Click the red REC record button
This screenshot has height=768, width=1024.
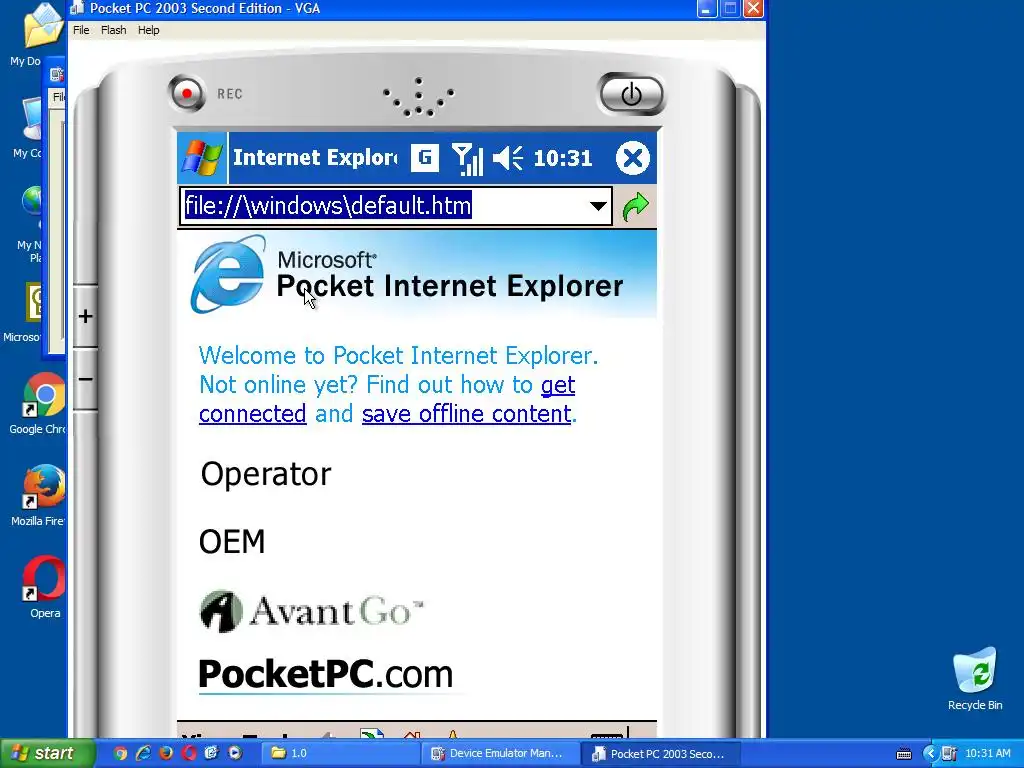[x=187, y=93]
